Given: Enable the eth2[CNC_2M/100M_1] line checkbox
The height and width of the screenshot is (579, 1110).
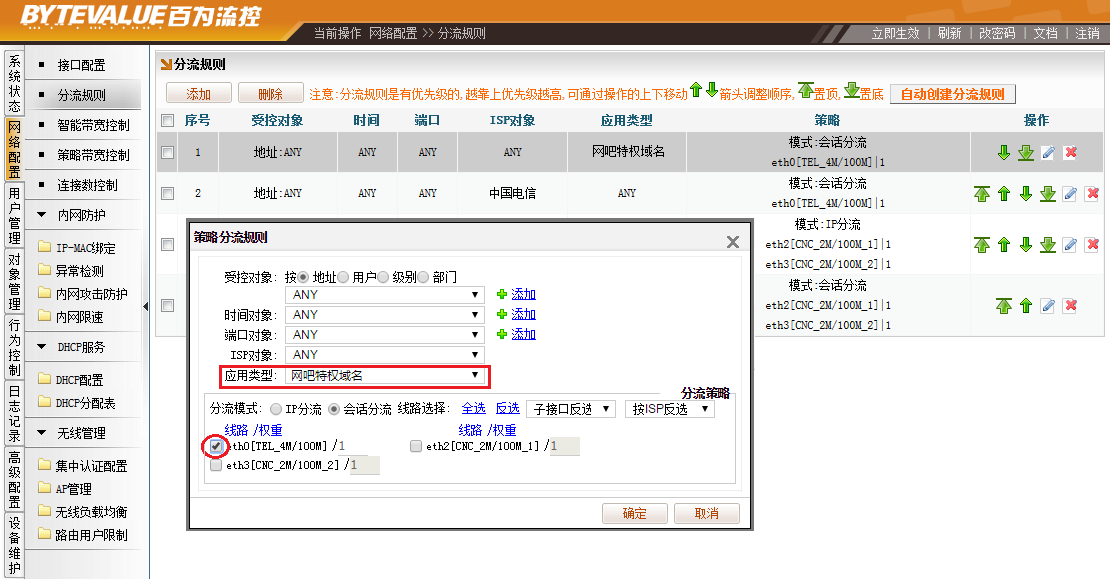Looking at the screenshot, I should coord(416,447).
